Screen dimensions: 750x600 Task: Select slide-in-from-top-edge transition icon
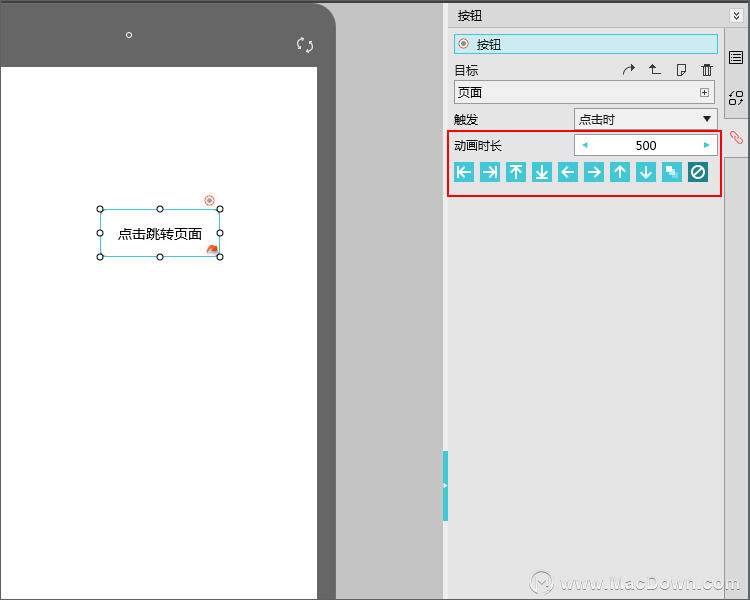pos(516,172)
